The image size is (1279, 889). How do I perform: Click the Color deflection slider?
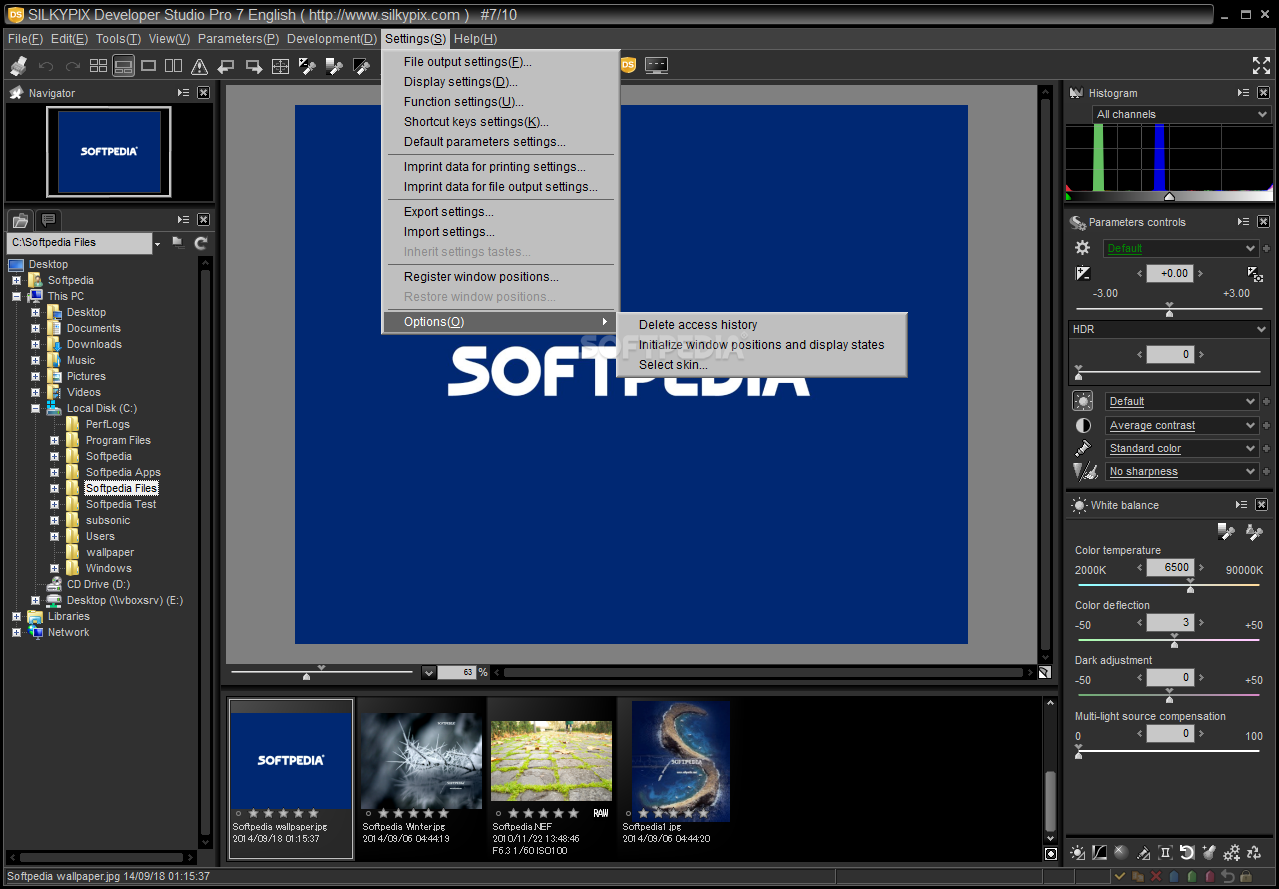(x=1169, y=642)
